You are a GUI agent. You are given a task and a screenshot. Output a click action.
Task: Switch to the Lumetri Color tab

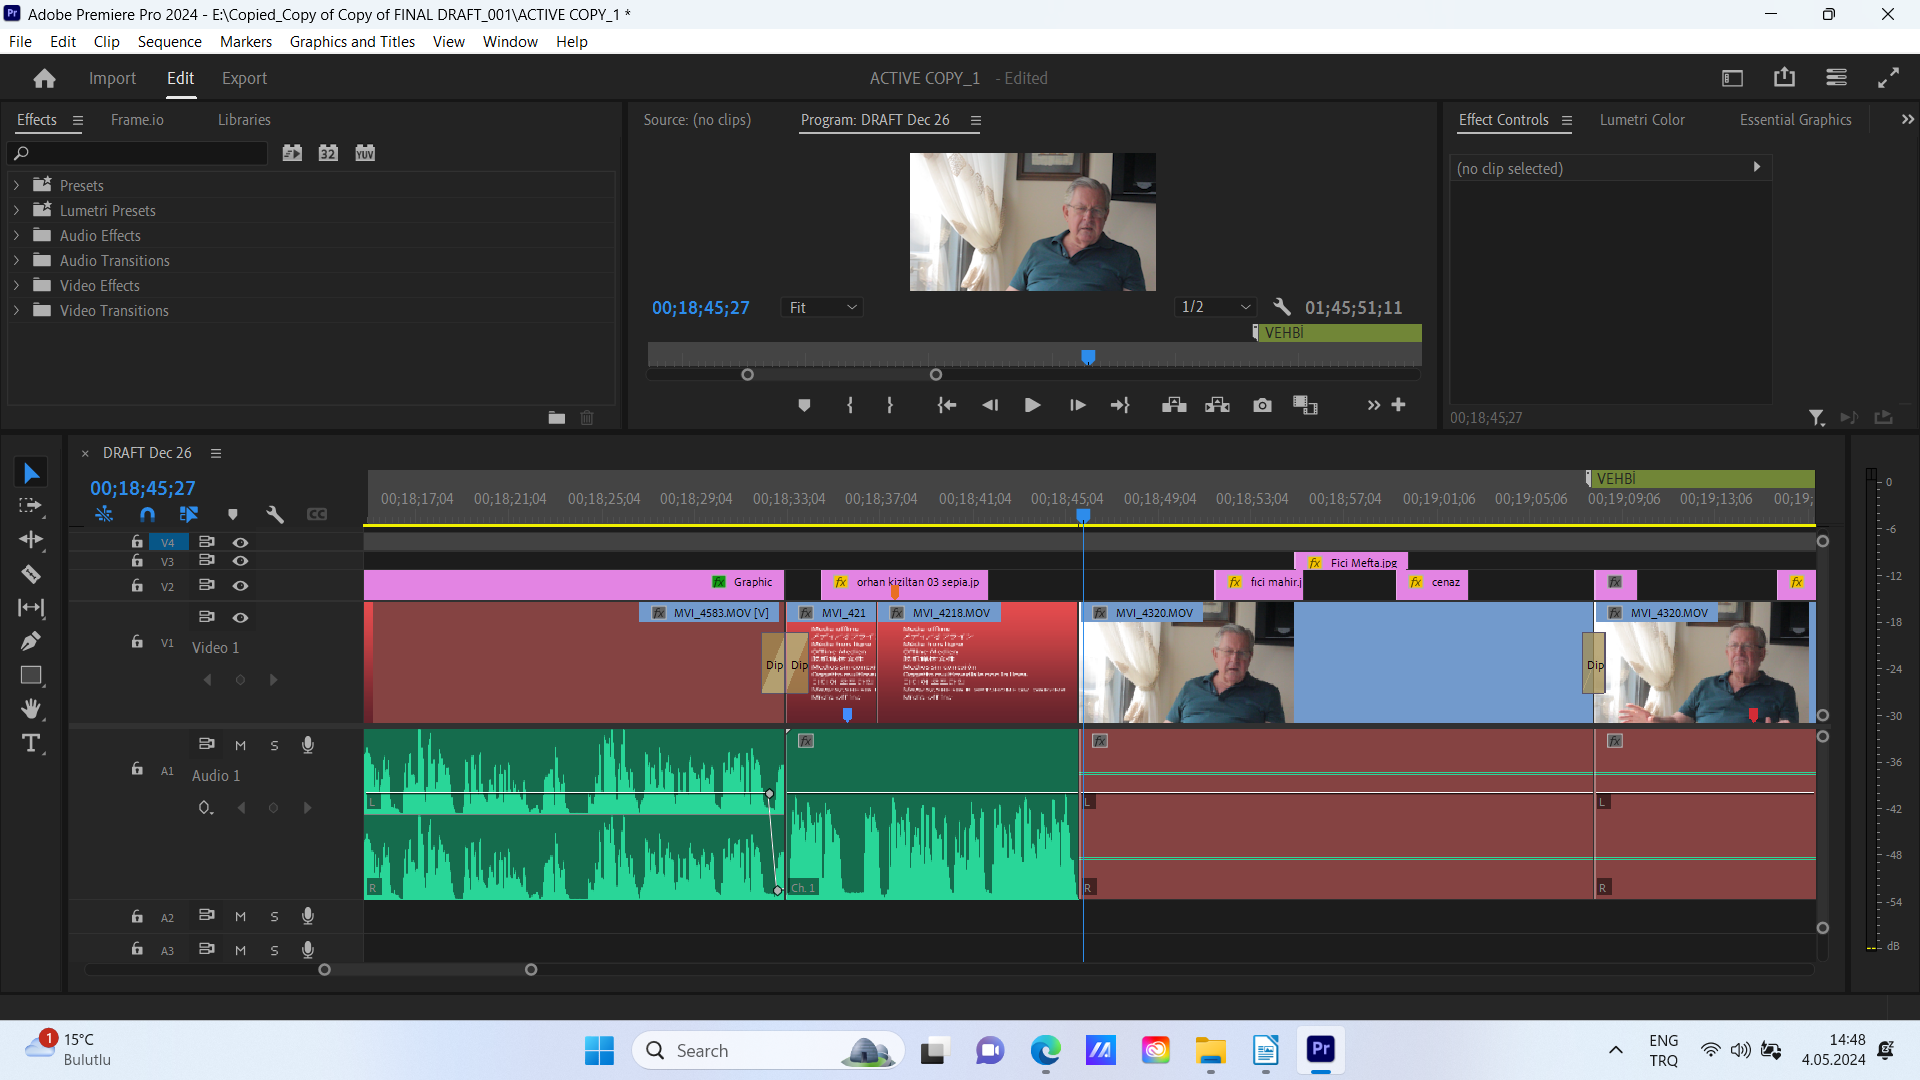(1642, 119)
